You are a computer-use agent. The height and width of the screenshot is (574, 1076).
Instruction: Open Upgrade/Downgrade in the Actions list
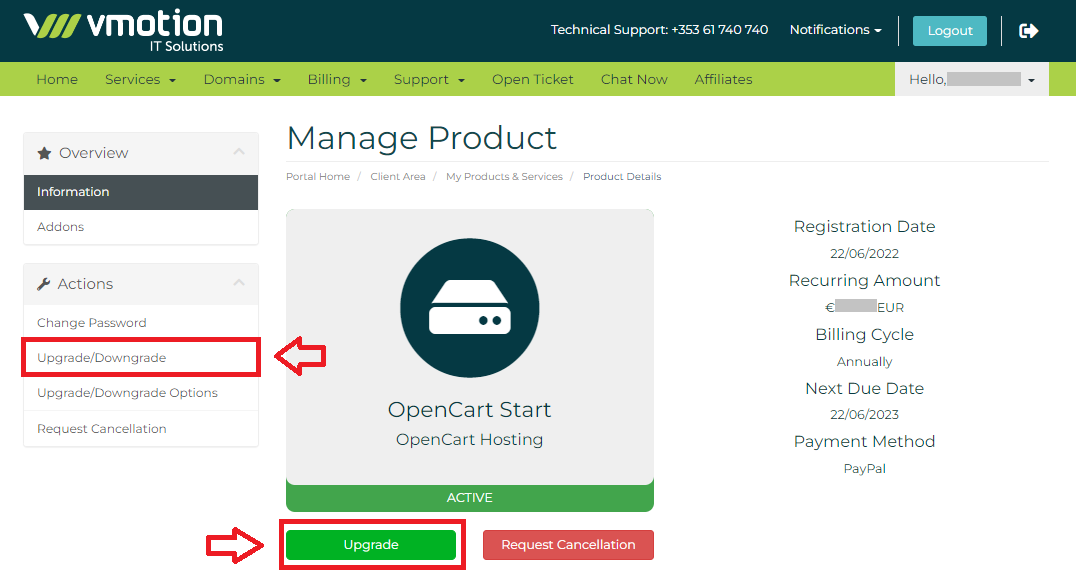[141, 358]
